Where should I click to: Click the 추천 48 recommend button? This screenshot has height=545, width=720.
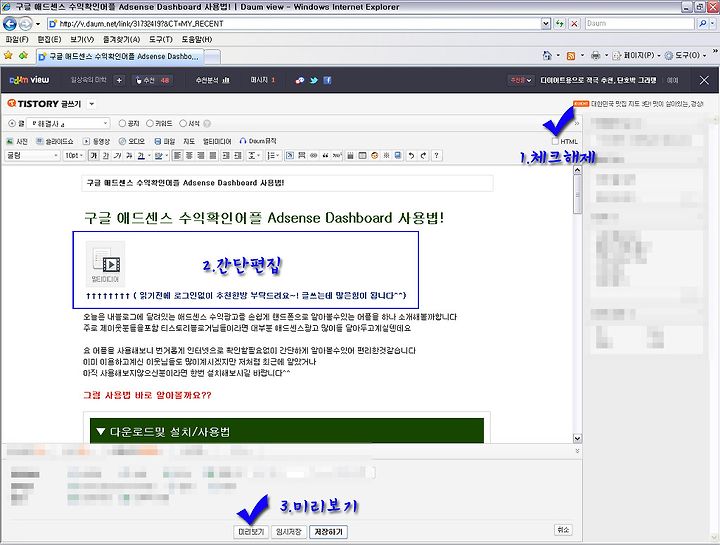click(x=152, y=80)
